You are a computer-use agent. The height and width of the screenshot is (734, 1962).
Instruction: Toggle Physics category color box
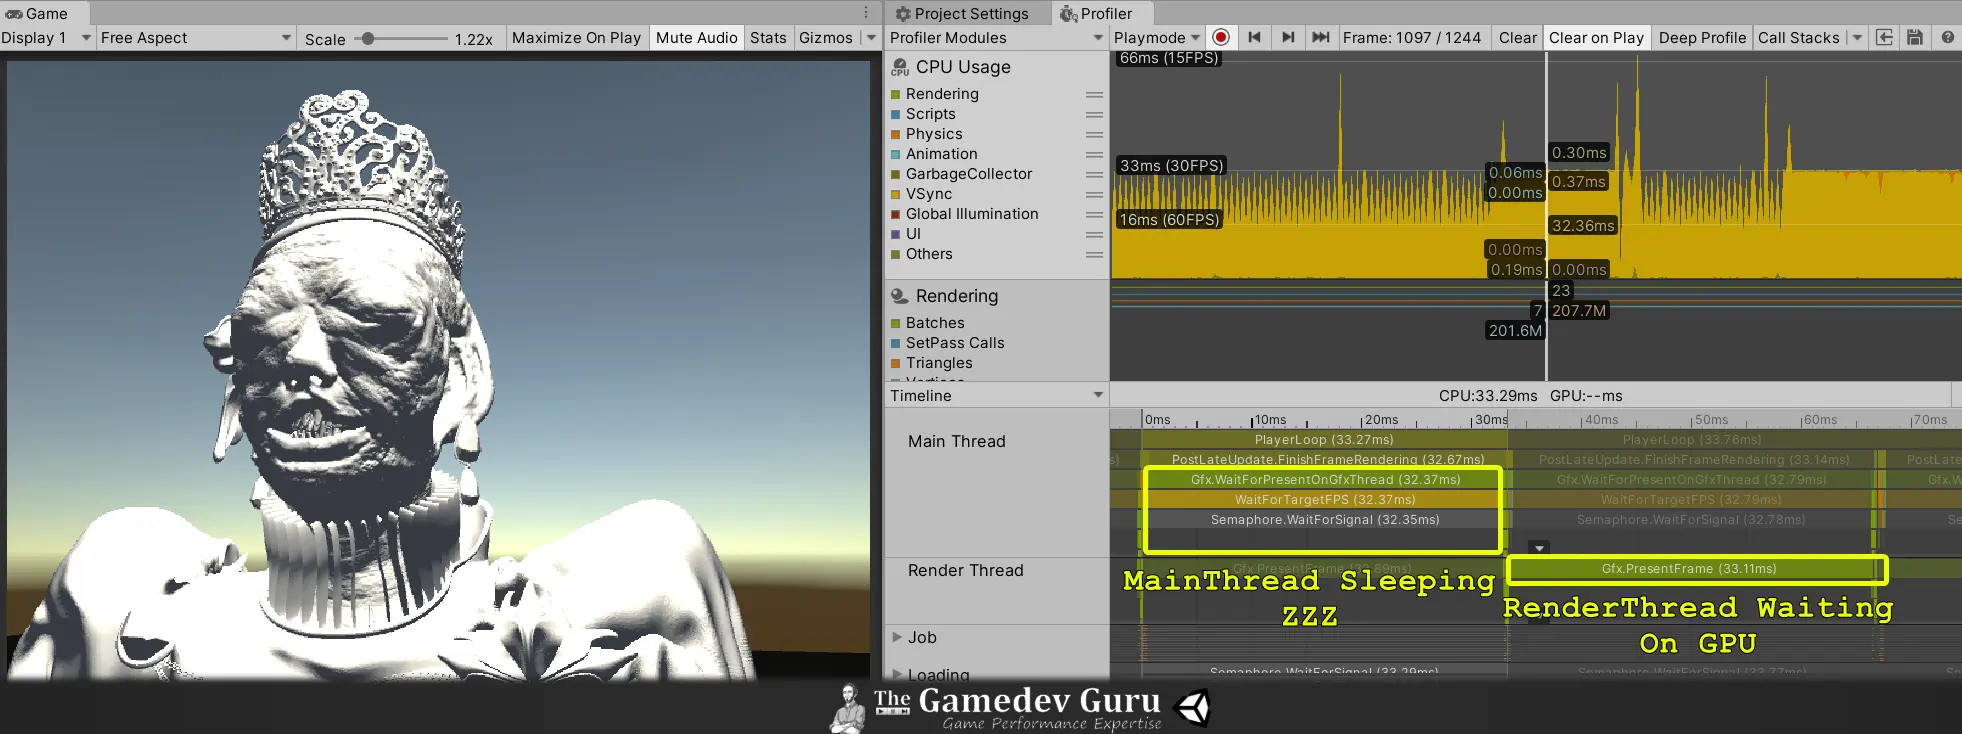(x=896, y=134)
